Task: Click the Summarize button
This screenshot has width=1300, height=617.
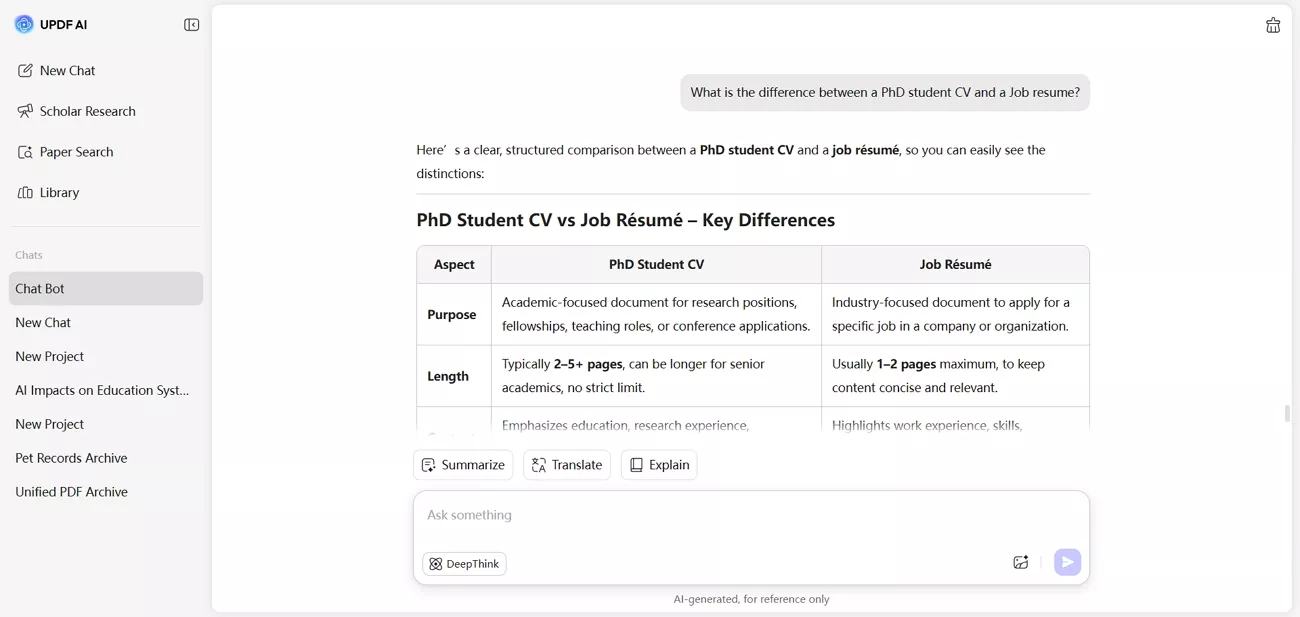Action: coord(463,465)
